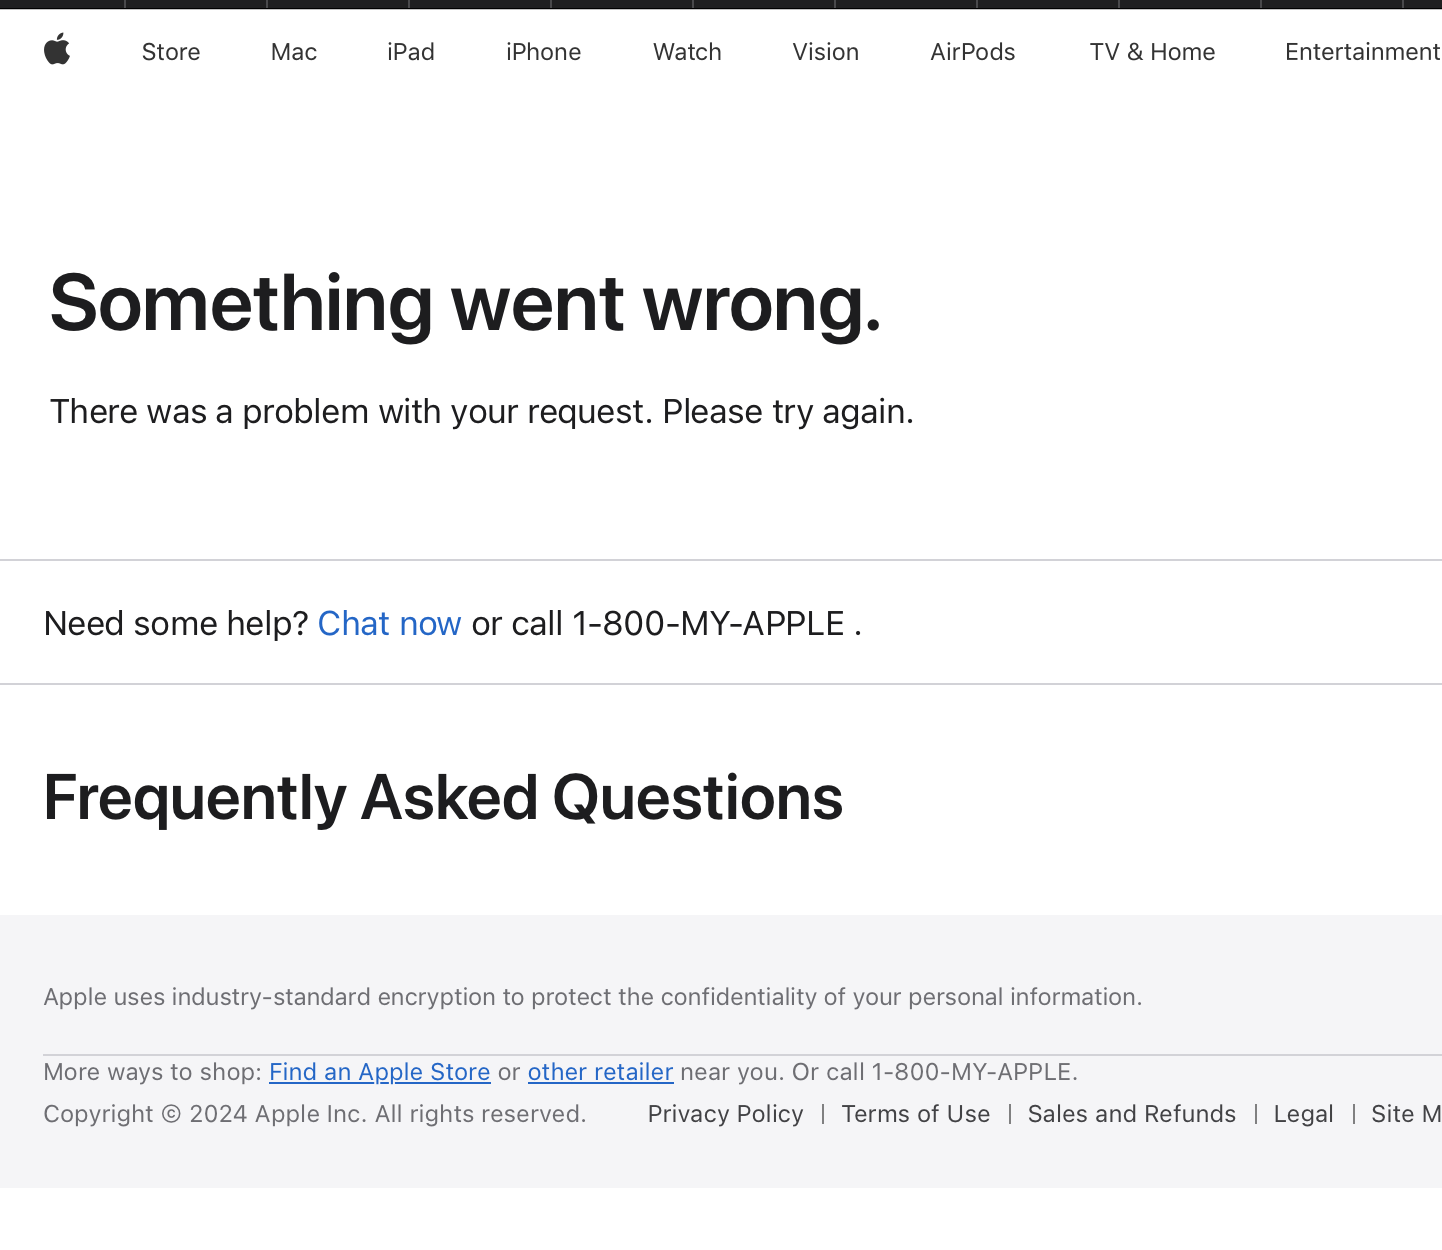
Task: Open the Store menu item
Action: [171, 52]
